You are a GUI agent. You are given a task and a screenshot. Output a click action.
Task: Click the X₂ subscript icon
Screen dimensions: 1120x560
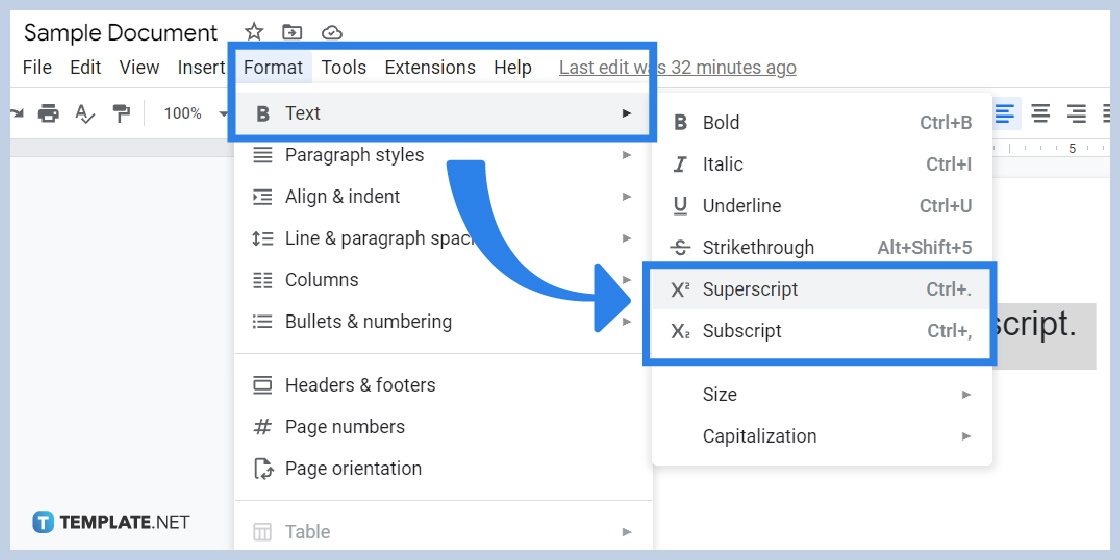tap(680, 331)
